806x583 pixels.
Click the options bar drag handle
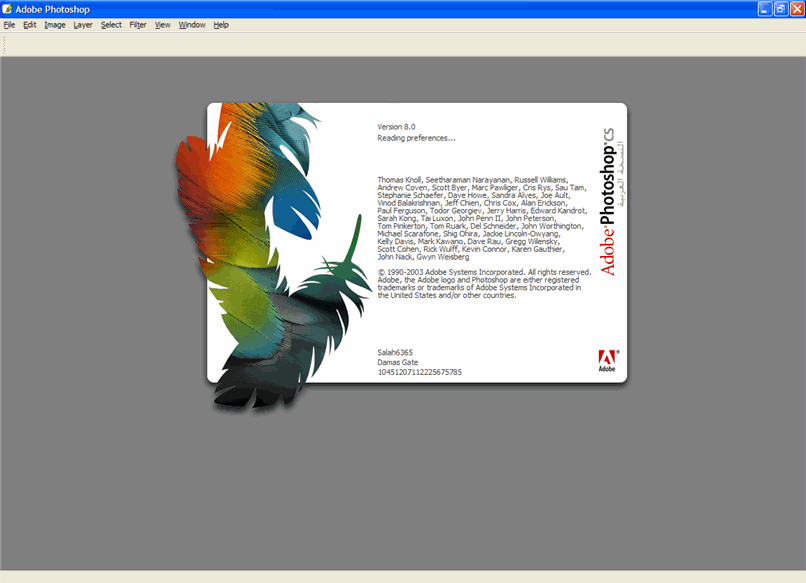point(5,45)
